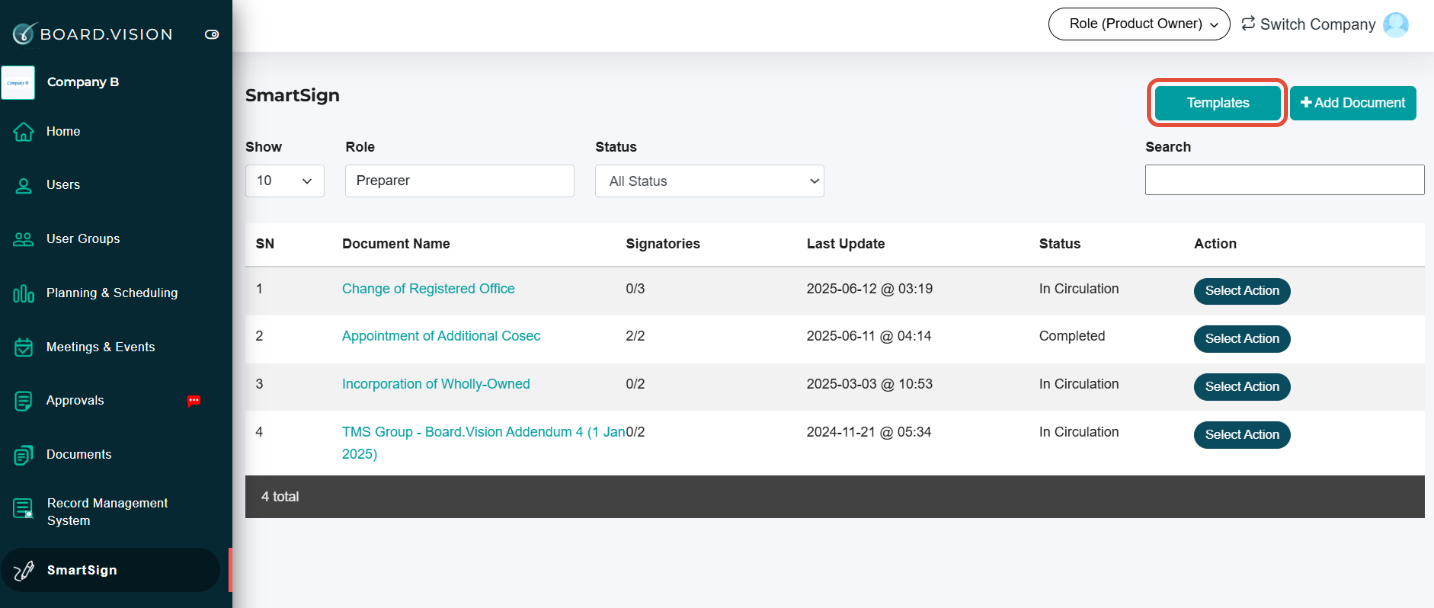Click the 2/2 signatories value
Screen dimensions: 1434x608
635,337
